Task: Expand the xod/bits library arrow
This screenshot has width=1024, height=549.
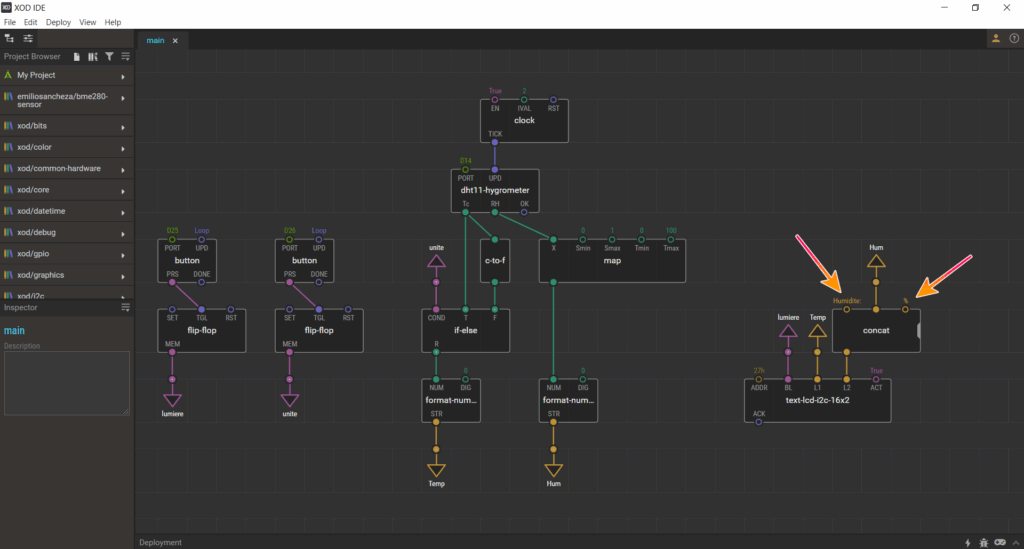Action: (x=123, y=127)
